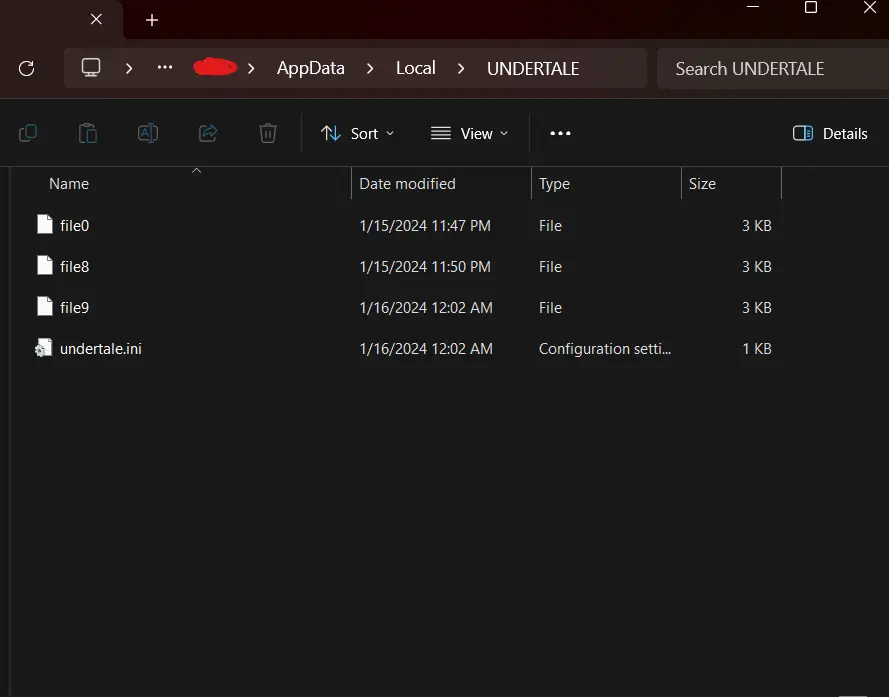889x697 pixels.
Task: Sort by Name column header
Action: point(69,184)
